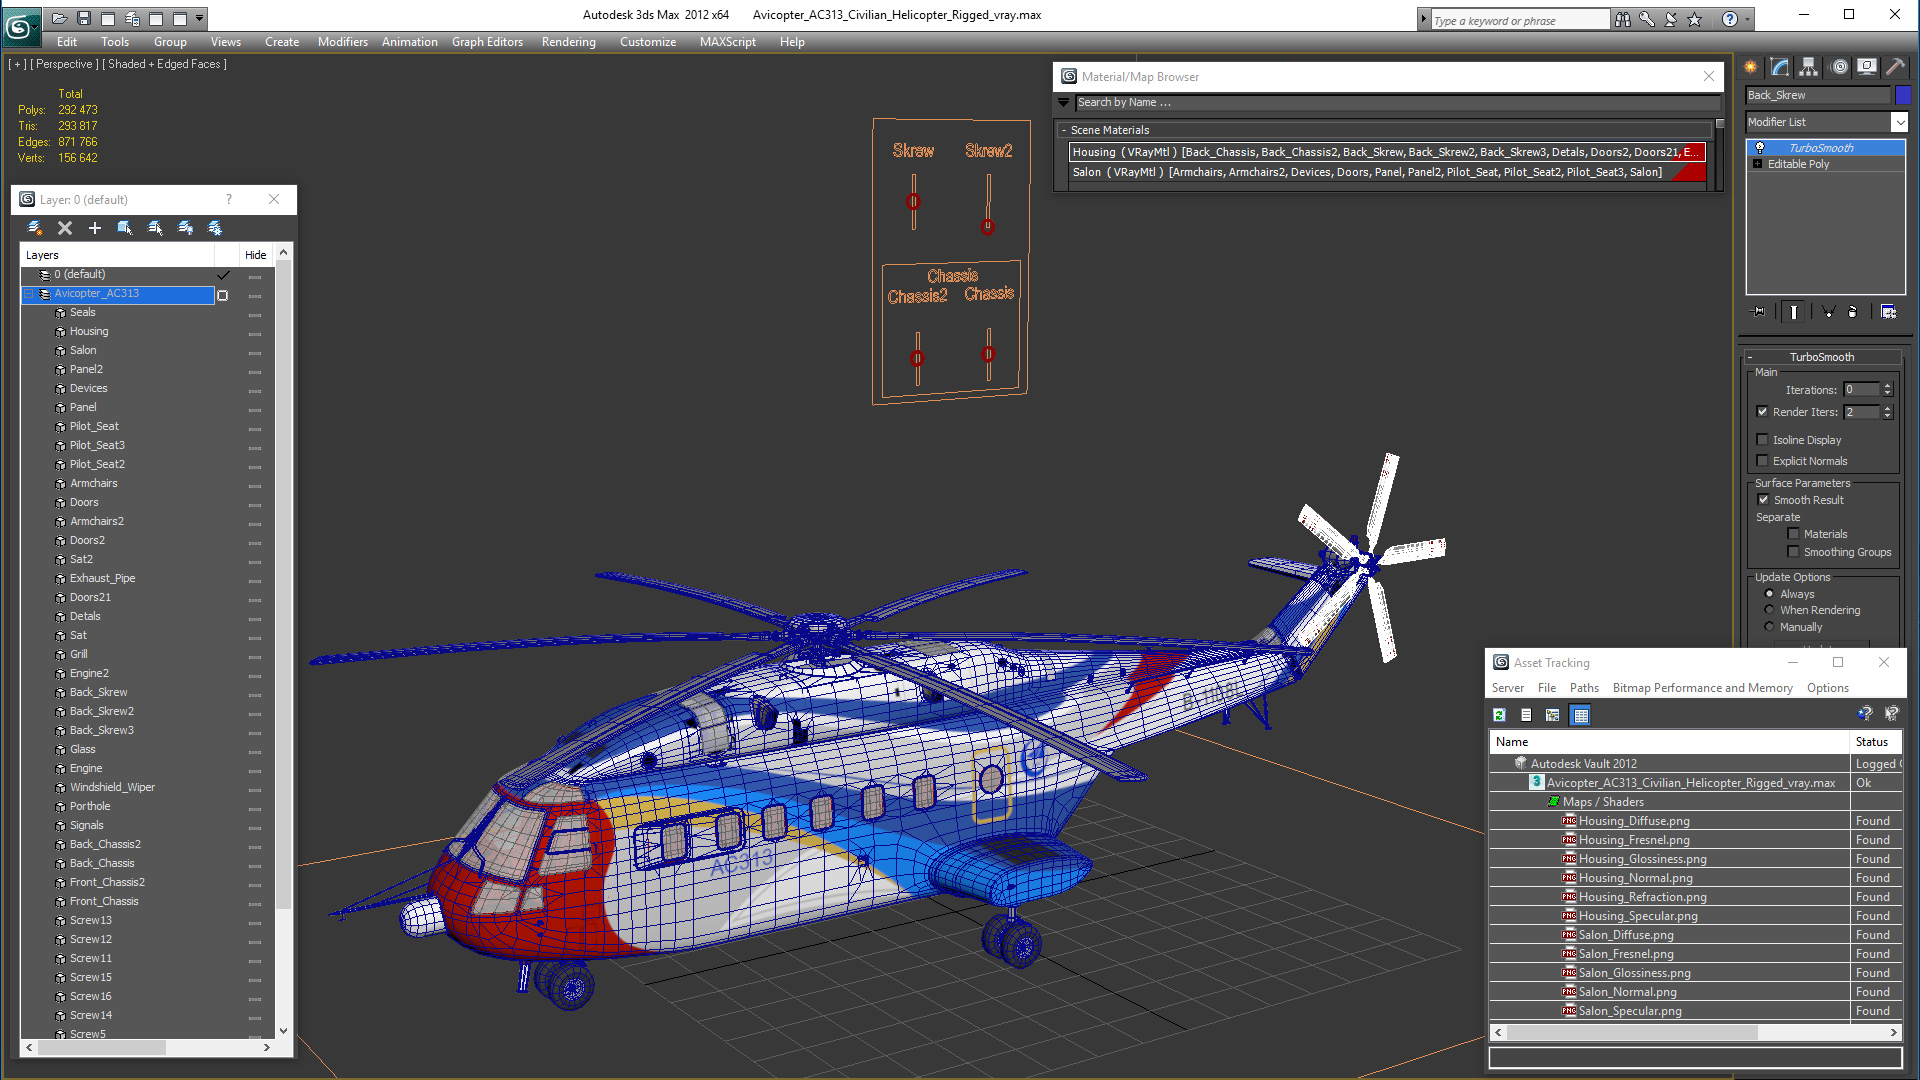Click the Open File folder icon
This screenshot has height=1080, width=1920.
(x=60, y=18)
